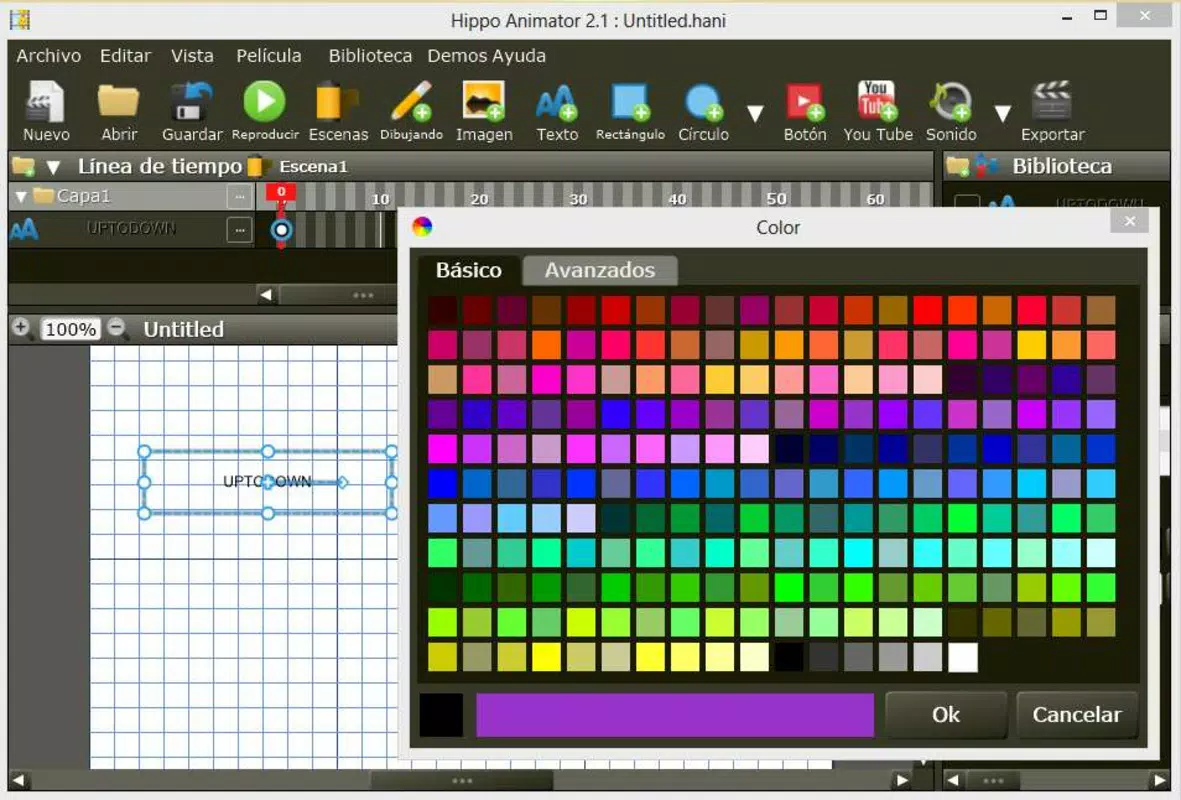Image resolution: width=1181 pixels, height=800 pixels.
Task: Open the Escenas scenes tool
Action: [337, 110]
